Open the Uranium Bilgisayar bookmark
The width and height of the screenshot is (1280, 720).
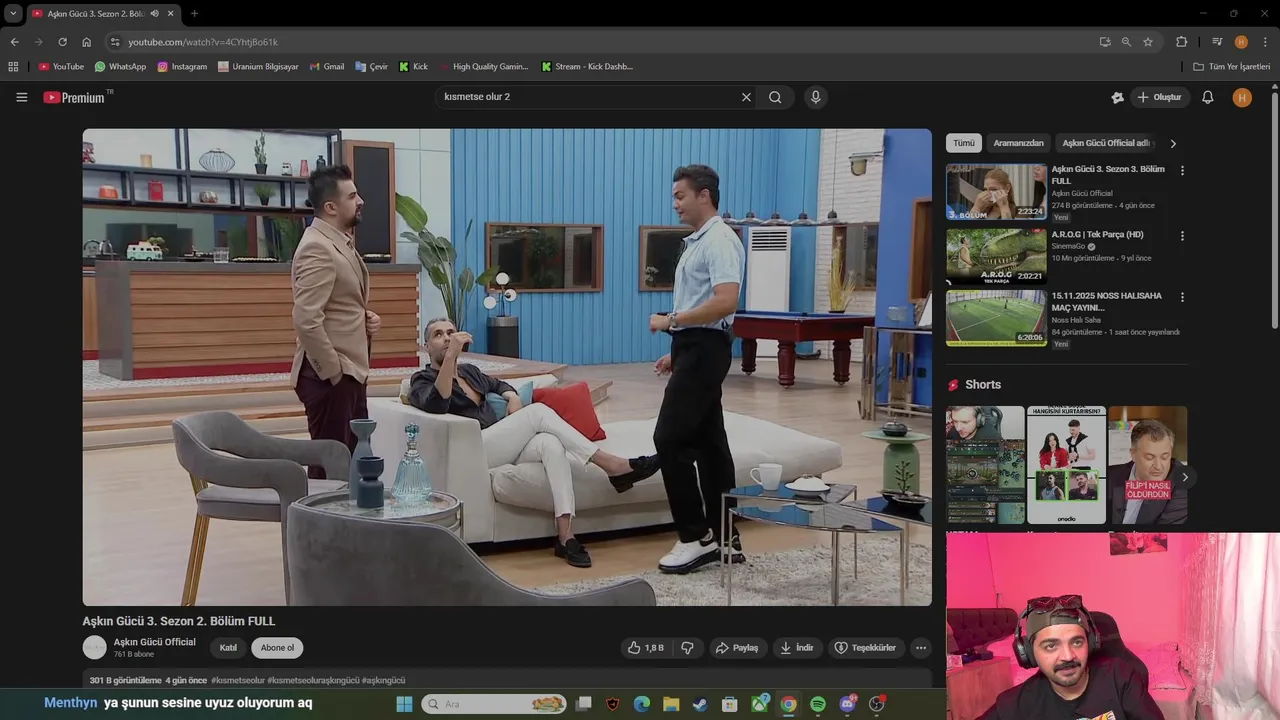point(258,67)
